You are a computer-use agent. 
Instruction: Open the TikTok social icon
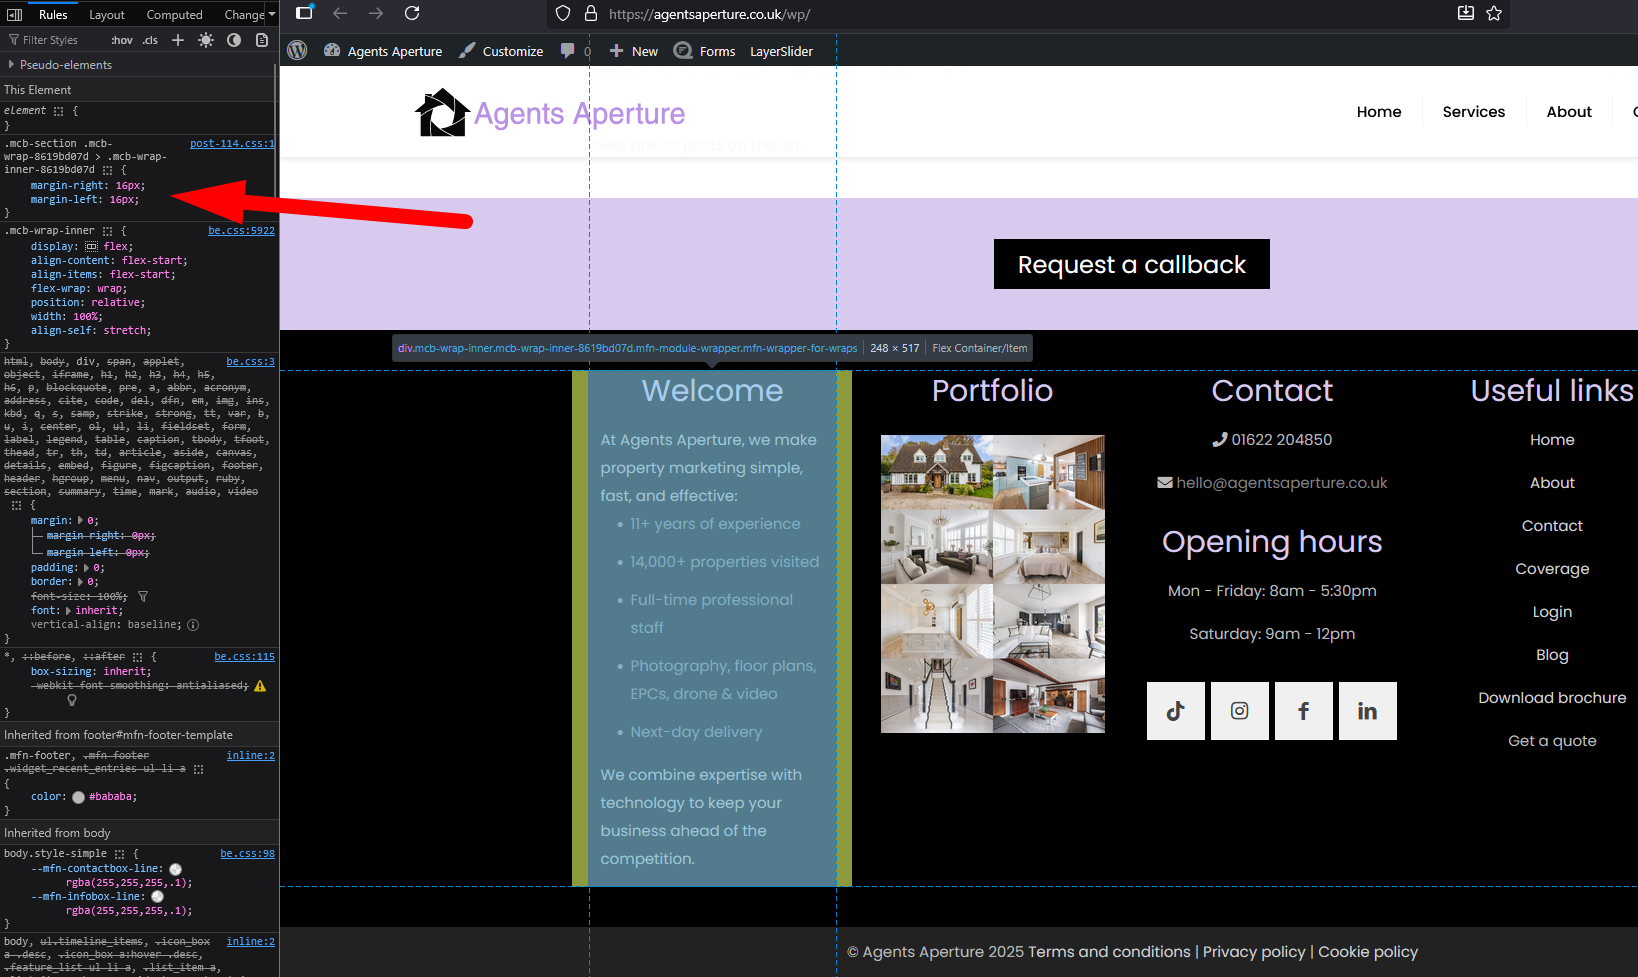[x=1175, y=711]
